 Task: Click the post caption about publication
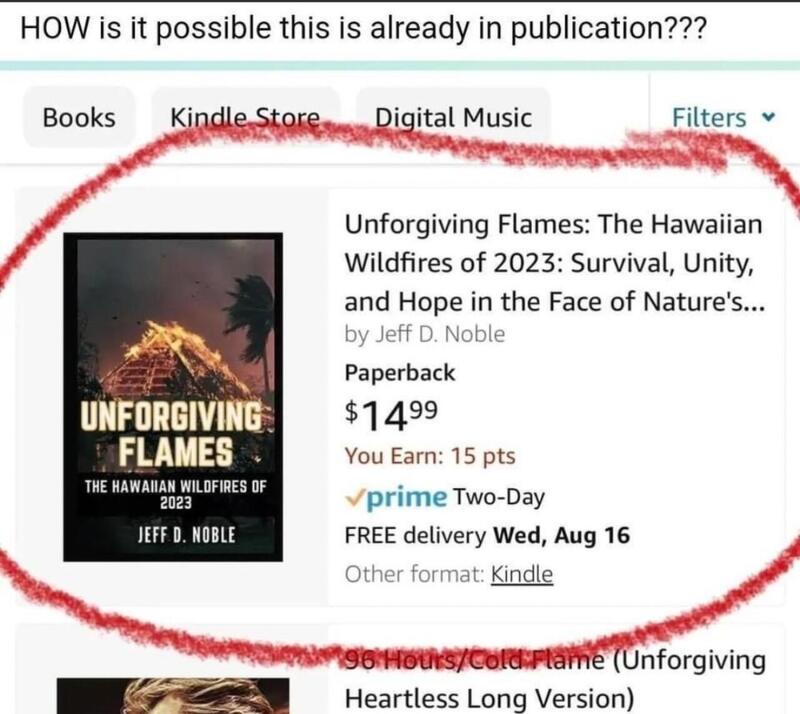(363, 28)
